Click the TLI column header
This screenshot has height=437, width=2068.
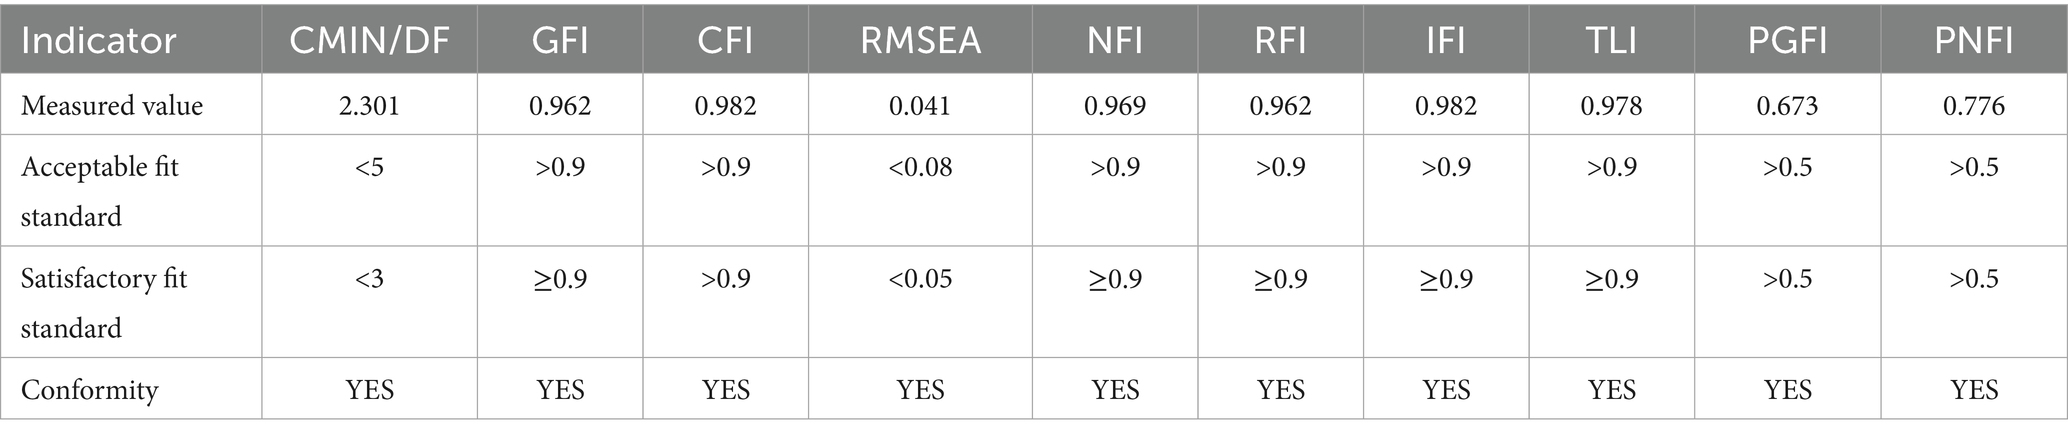point(1612,41)
